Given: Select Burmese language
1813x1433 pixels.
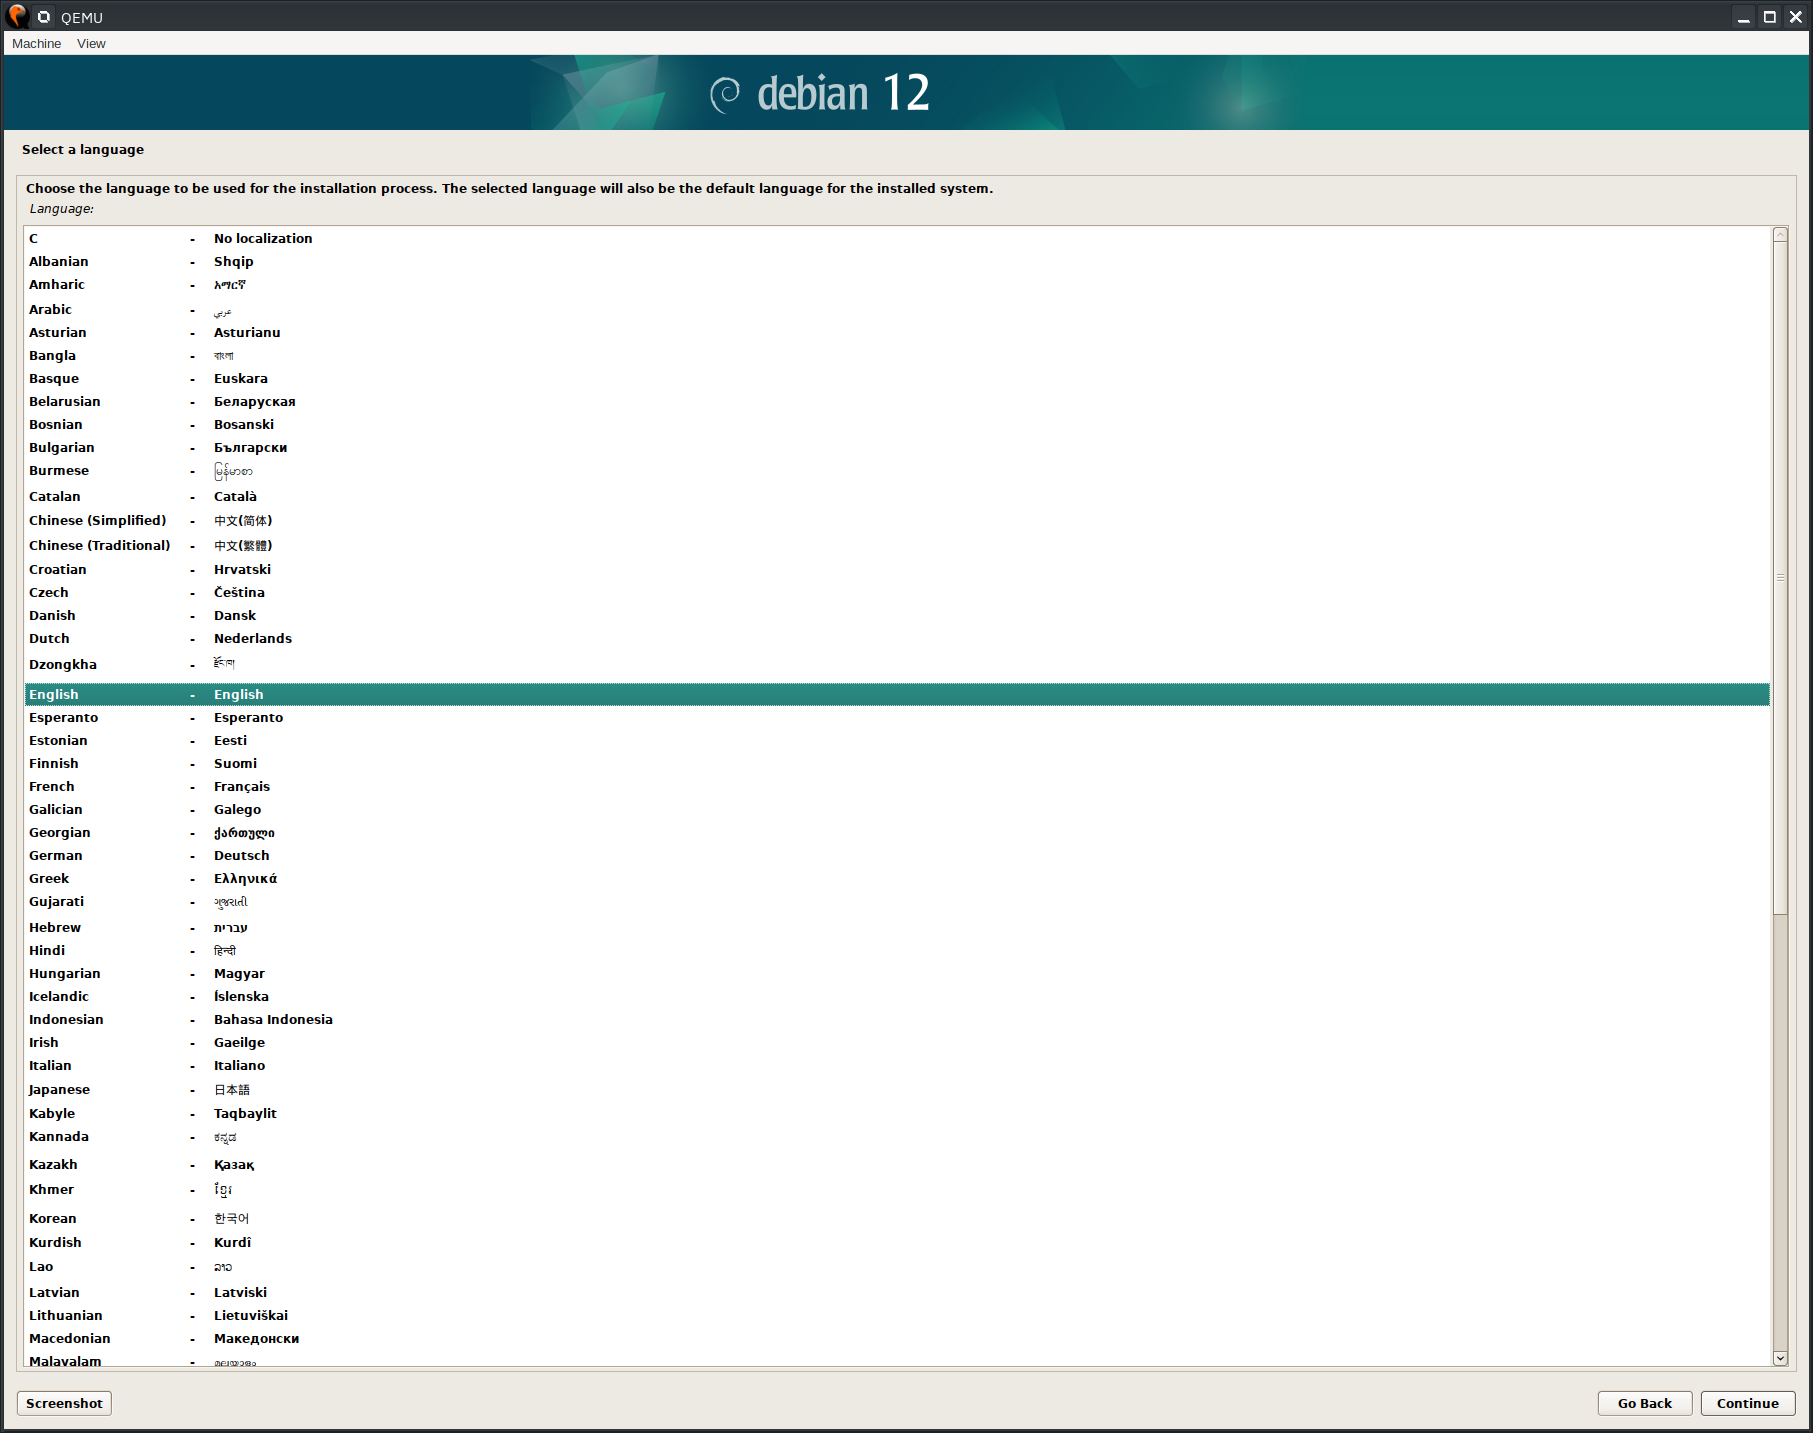Looking at the screenshot, I should tap(897, 471).
